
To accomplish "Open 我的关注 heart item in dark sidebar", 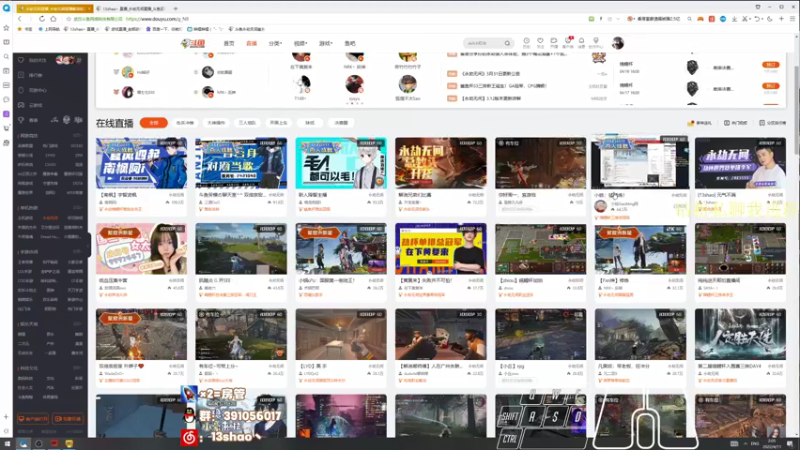I will 33,60.
